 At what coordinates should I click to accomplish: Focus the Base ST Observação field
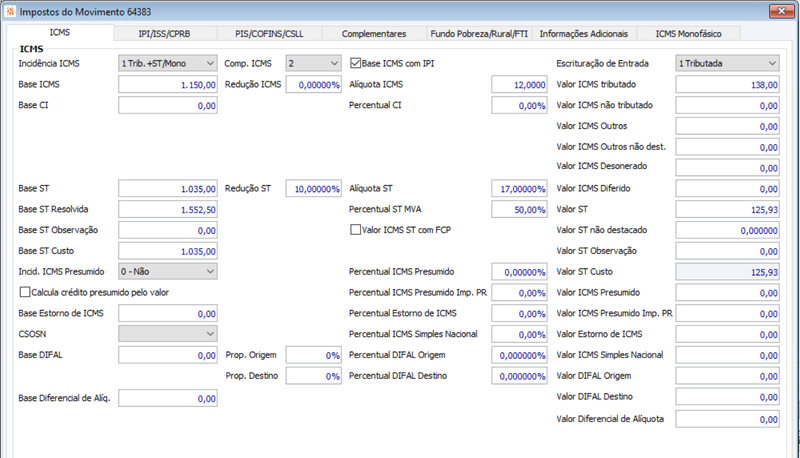click(168, 230)
